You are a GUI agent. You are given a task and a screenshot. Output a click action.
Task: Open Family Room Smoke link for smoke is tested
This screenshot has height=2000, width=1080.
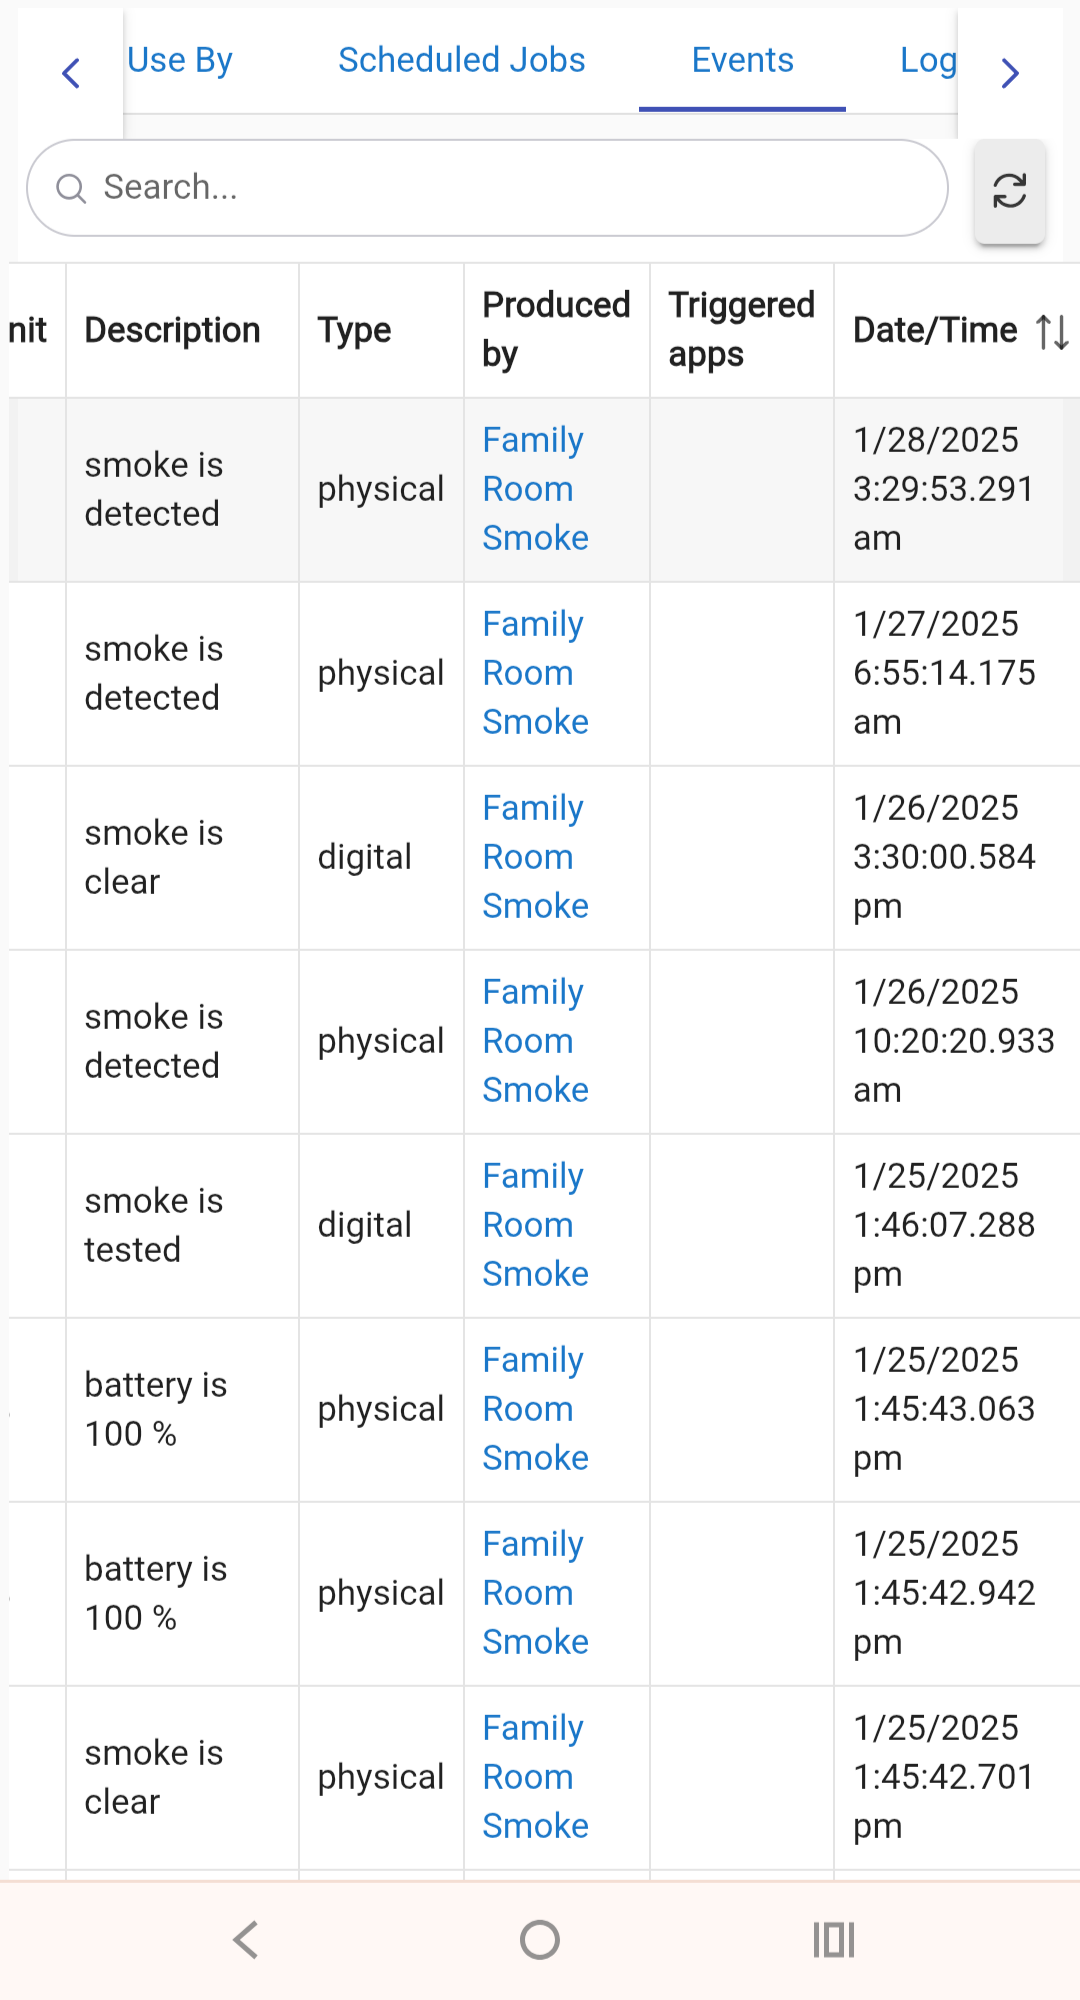pyautogui.click(x=536, y=1225)
